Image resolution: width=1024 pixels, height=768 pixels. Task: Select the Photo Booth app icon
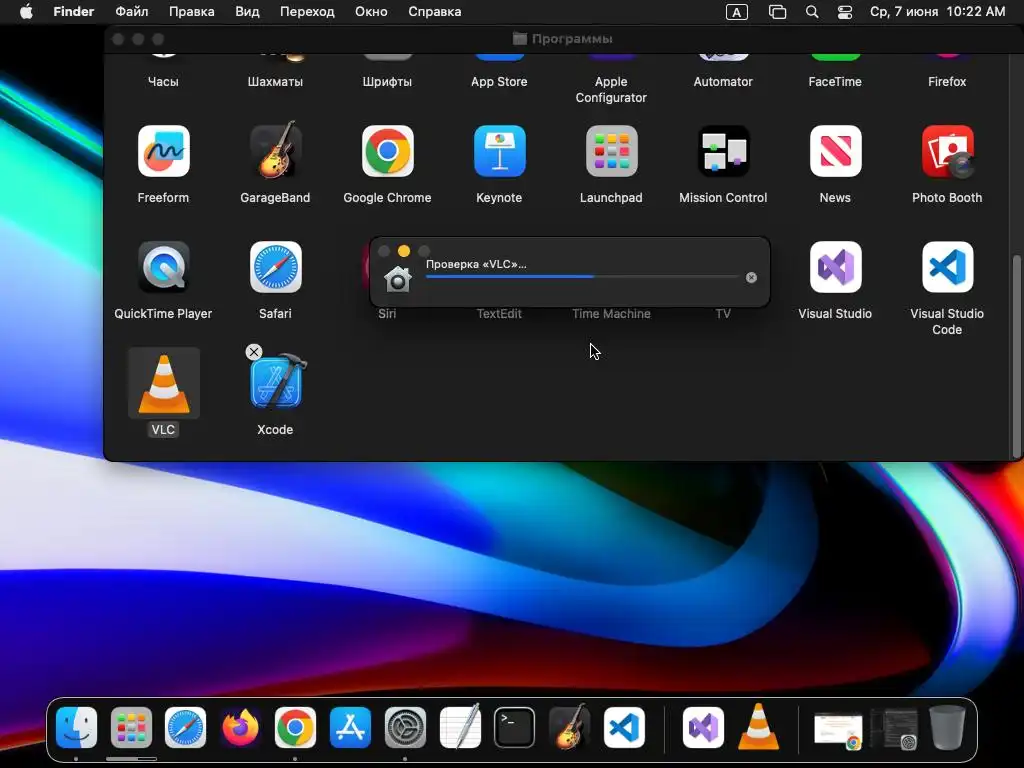947,152
